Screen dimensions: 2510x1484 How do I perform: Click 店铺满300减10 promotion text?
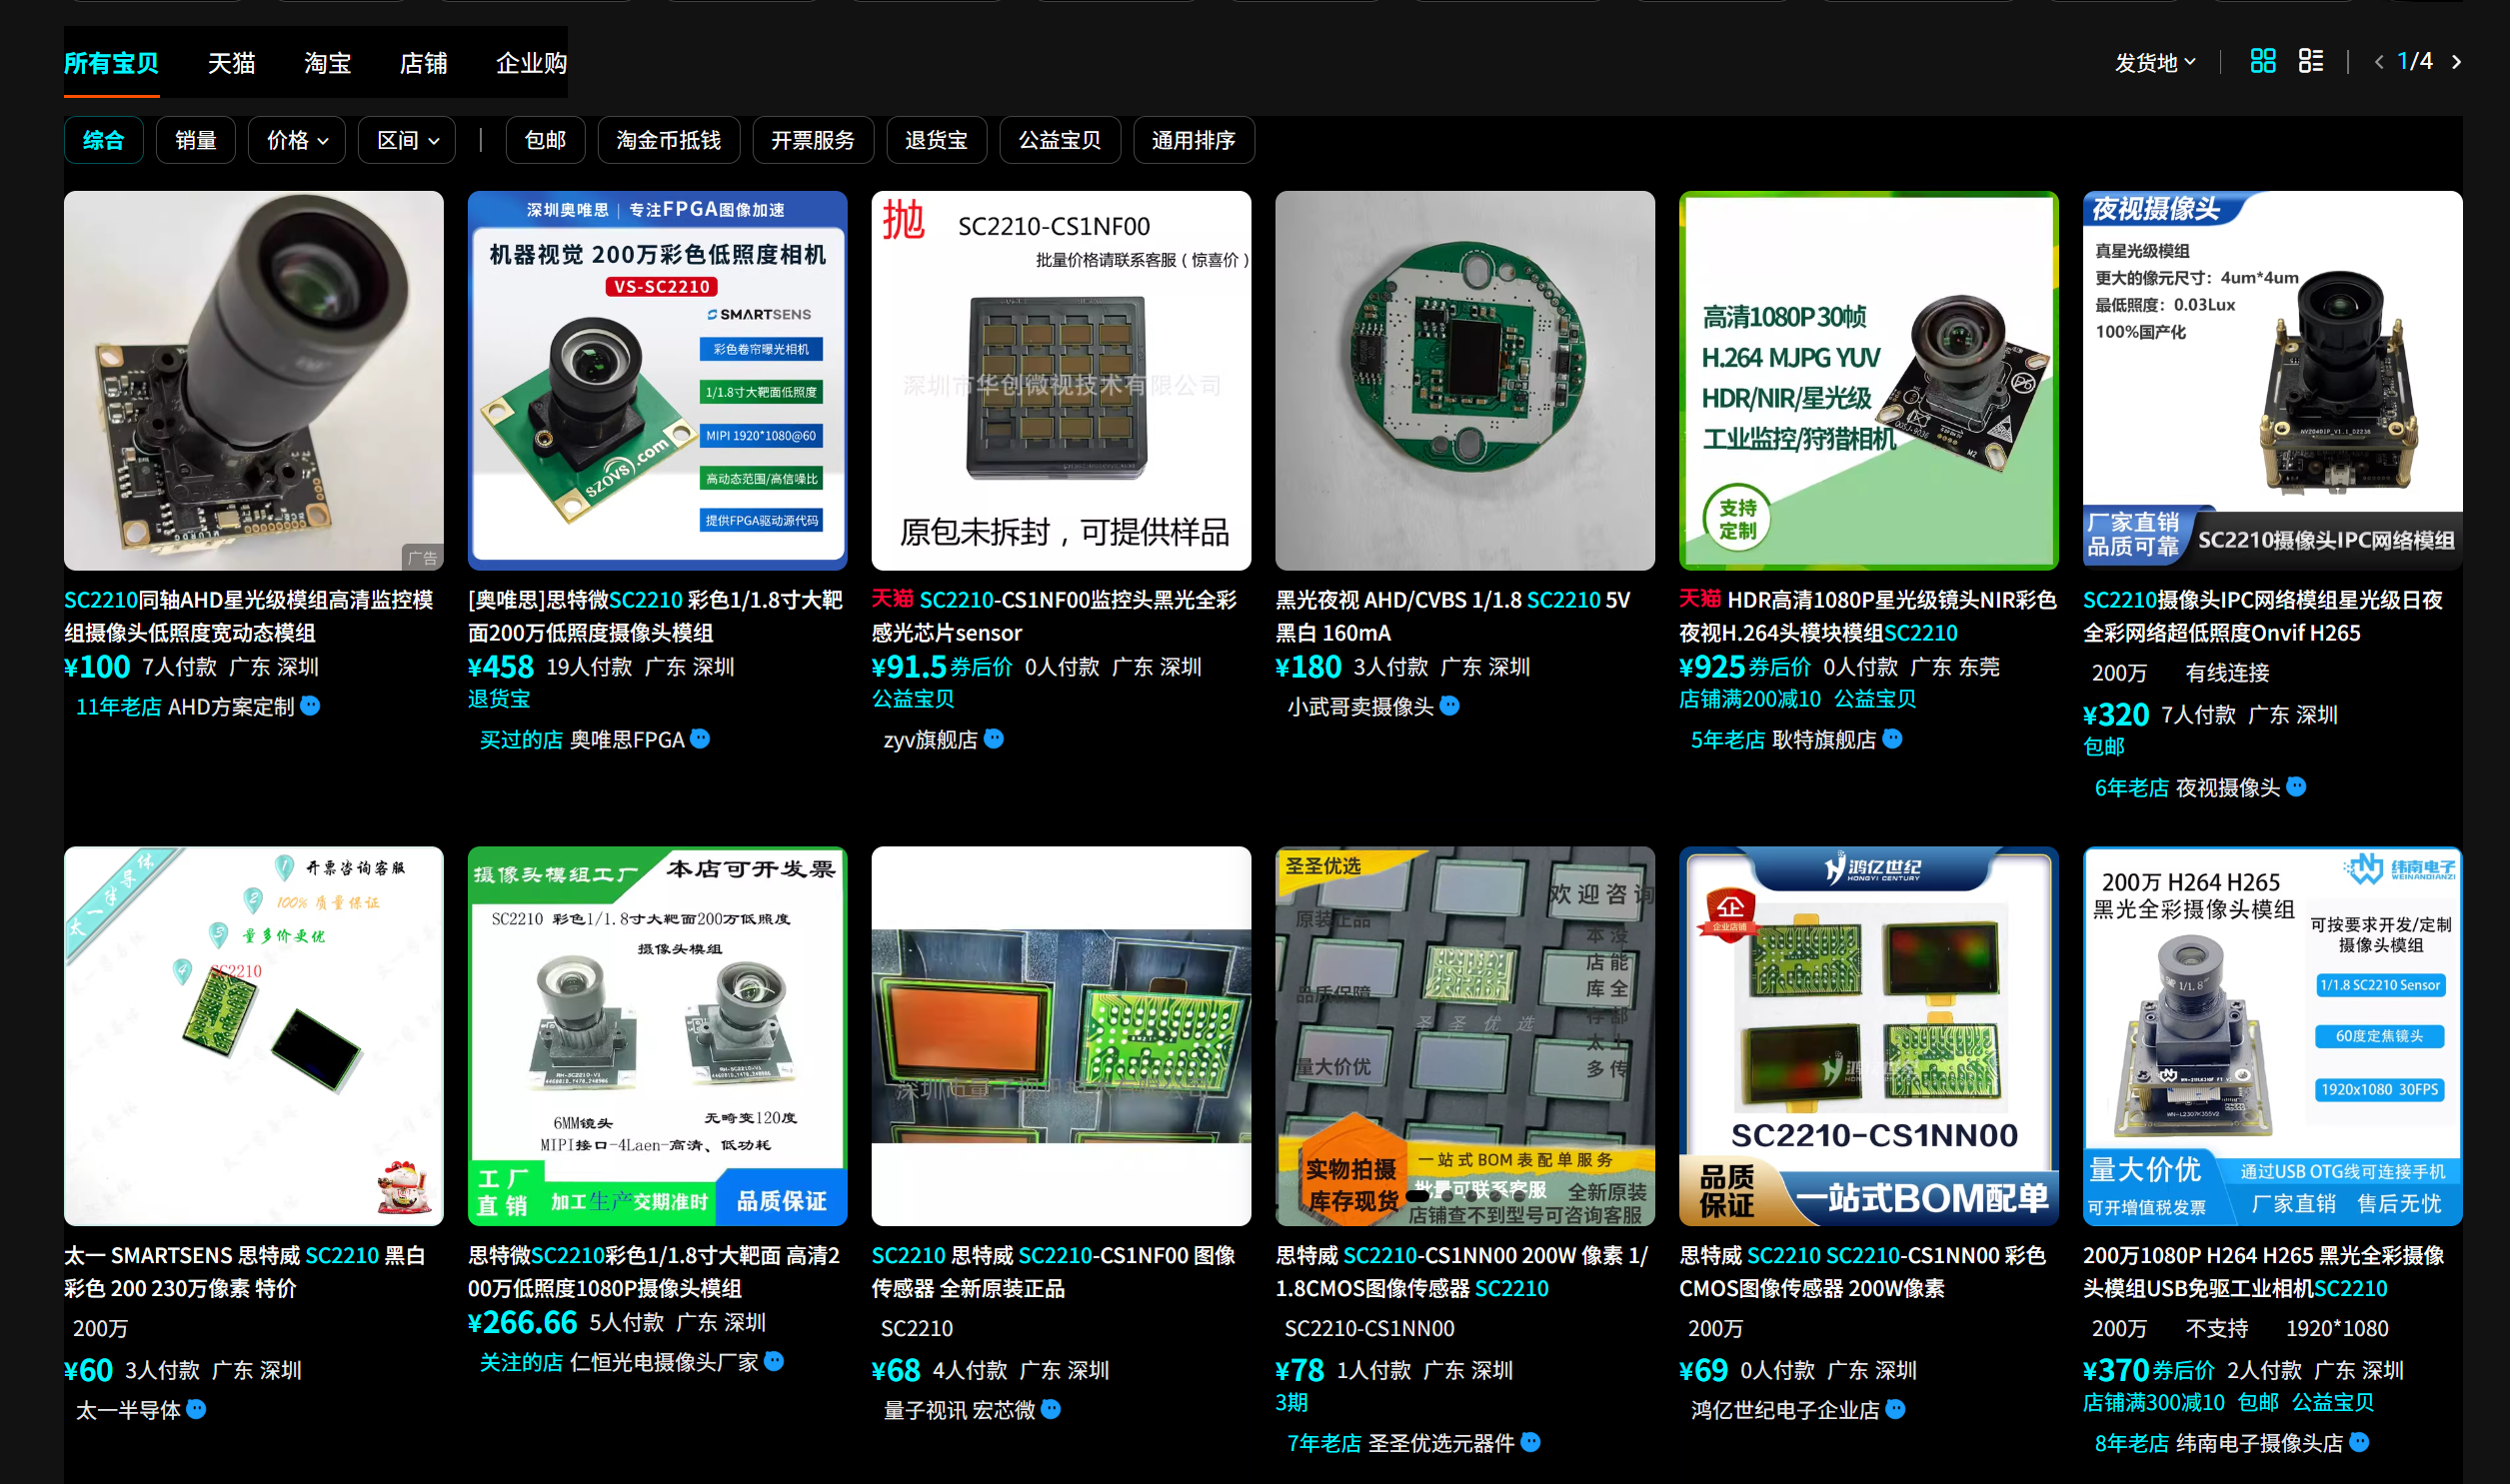(2154, 1402)
